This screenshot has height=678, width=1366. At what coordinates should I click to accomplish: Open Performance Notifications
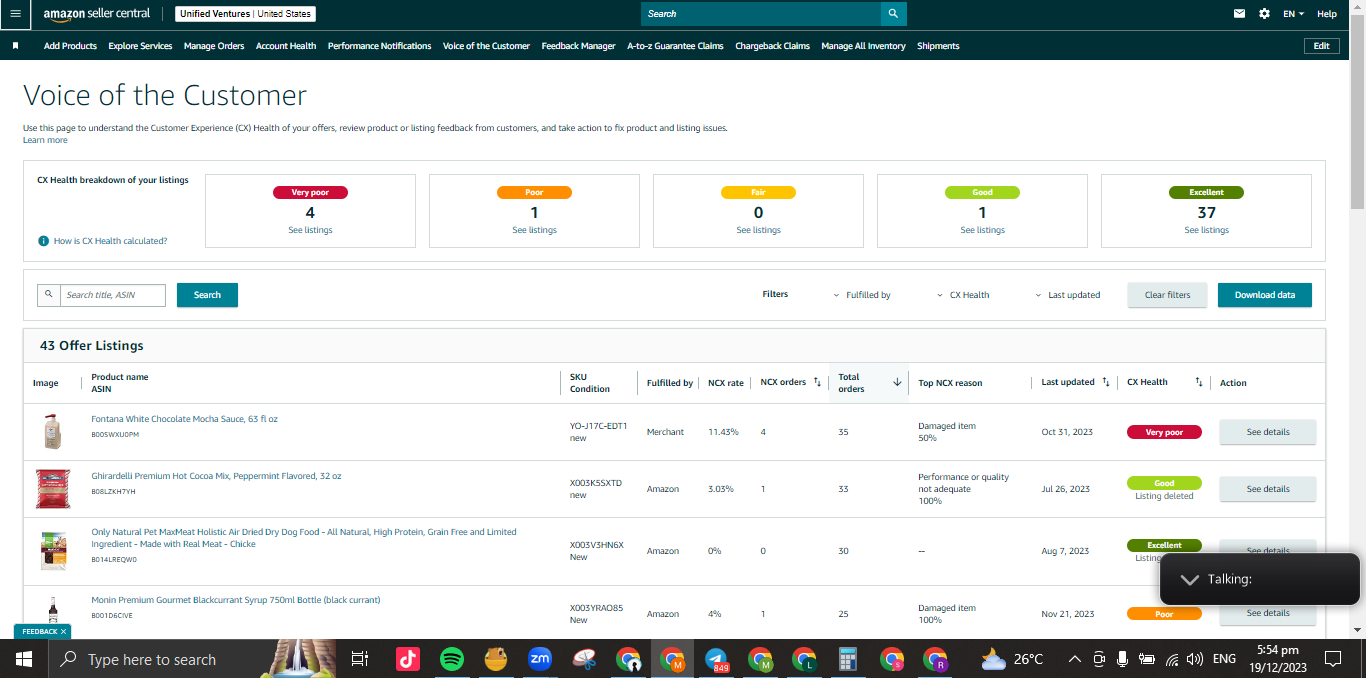tap(380, 46)
